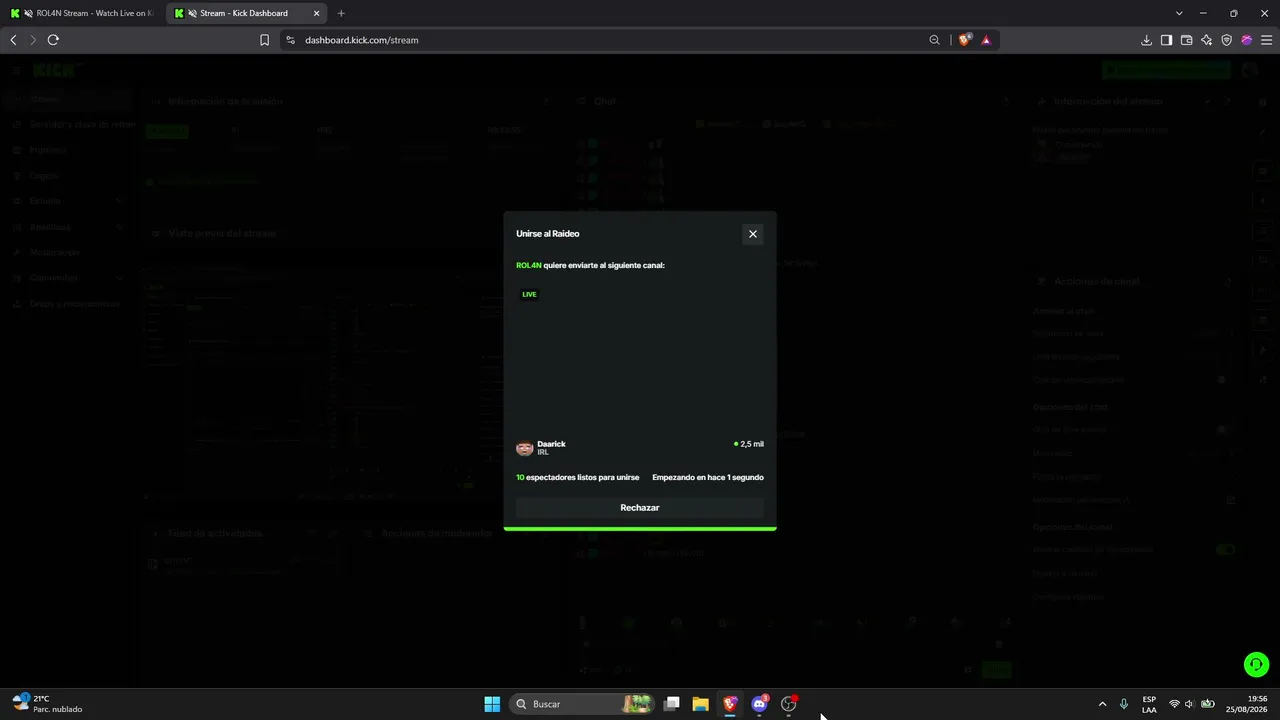Open the Windows Start menu
This screenshot has width=1280, height=720.
(492, 704)
